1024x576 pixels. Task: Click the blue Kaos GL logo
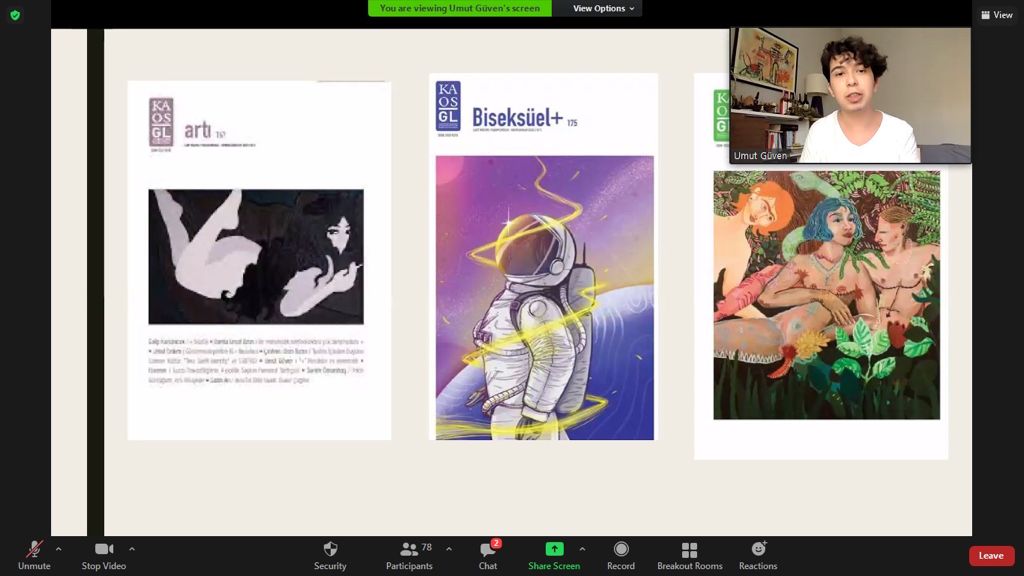point(448,106)
